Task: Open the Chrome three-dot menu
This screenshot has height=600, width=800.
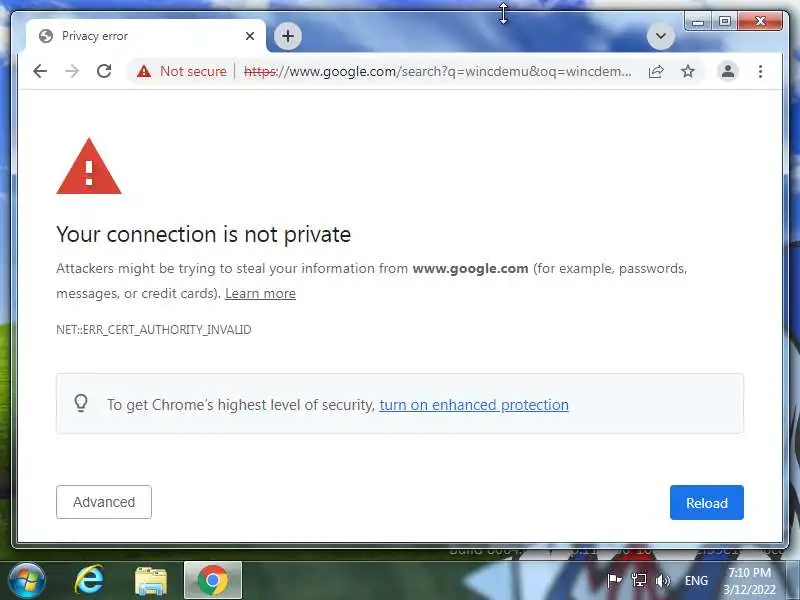Action: 760,71
